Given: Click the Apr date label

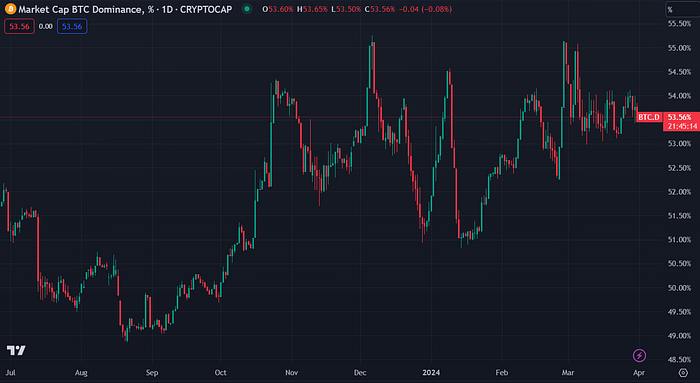Looking at the screenshot, I should (x=639, y=372).
